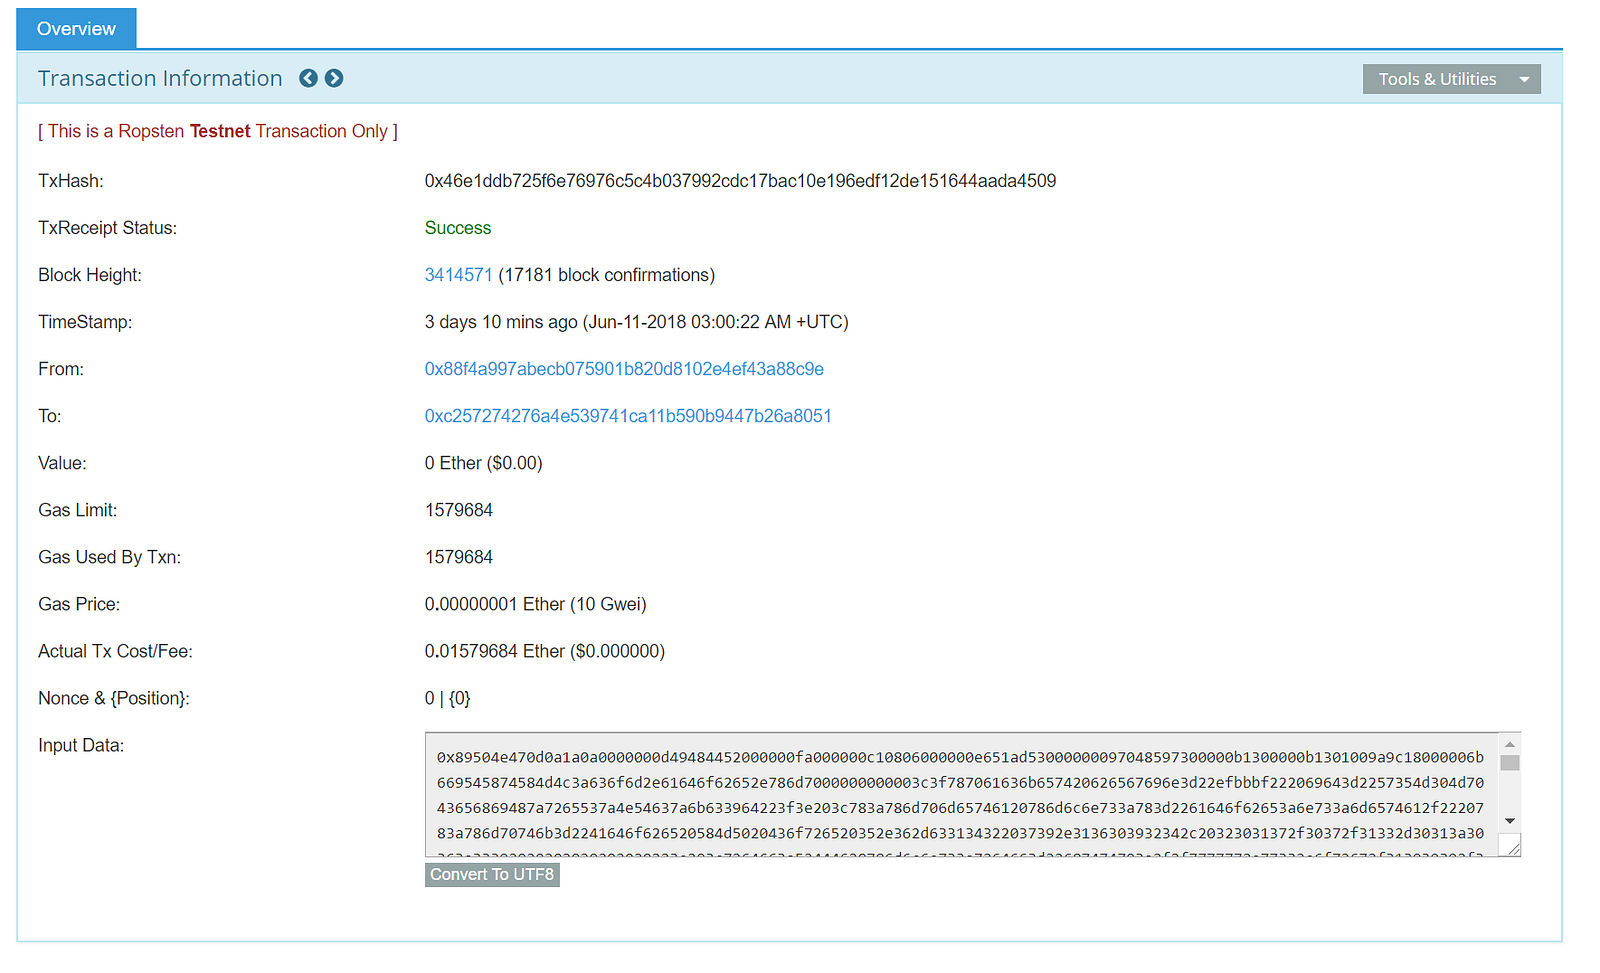Click the Input Data scrollbar thumb
The image size is (1600, 973).
(x=1510, y=763)
